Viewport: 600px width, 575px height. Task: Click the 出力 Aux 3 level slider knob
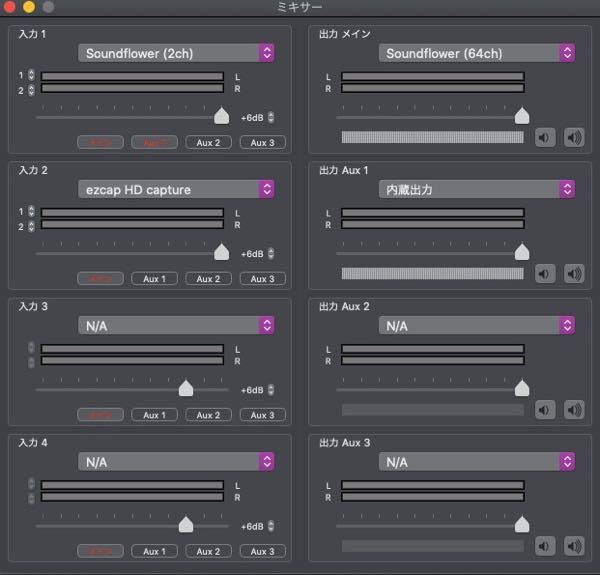pyautogui.click(x=522, y=525)
